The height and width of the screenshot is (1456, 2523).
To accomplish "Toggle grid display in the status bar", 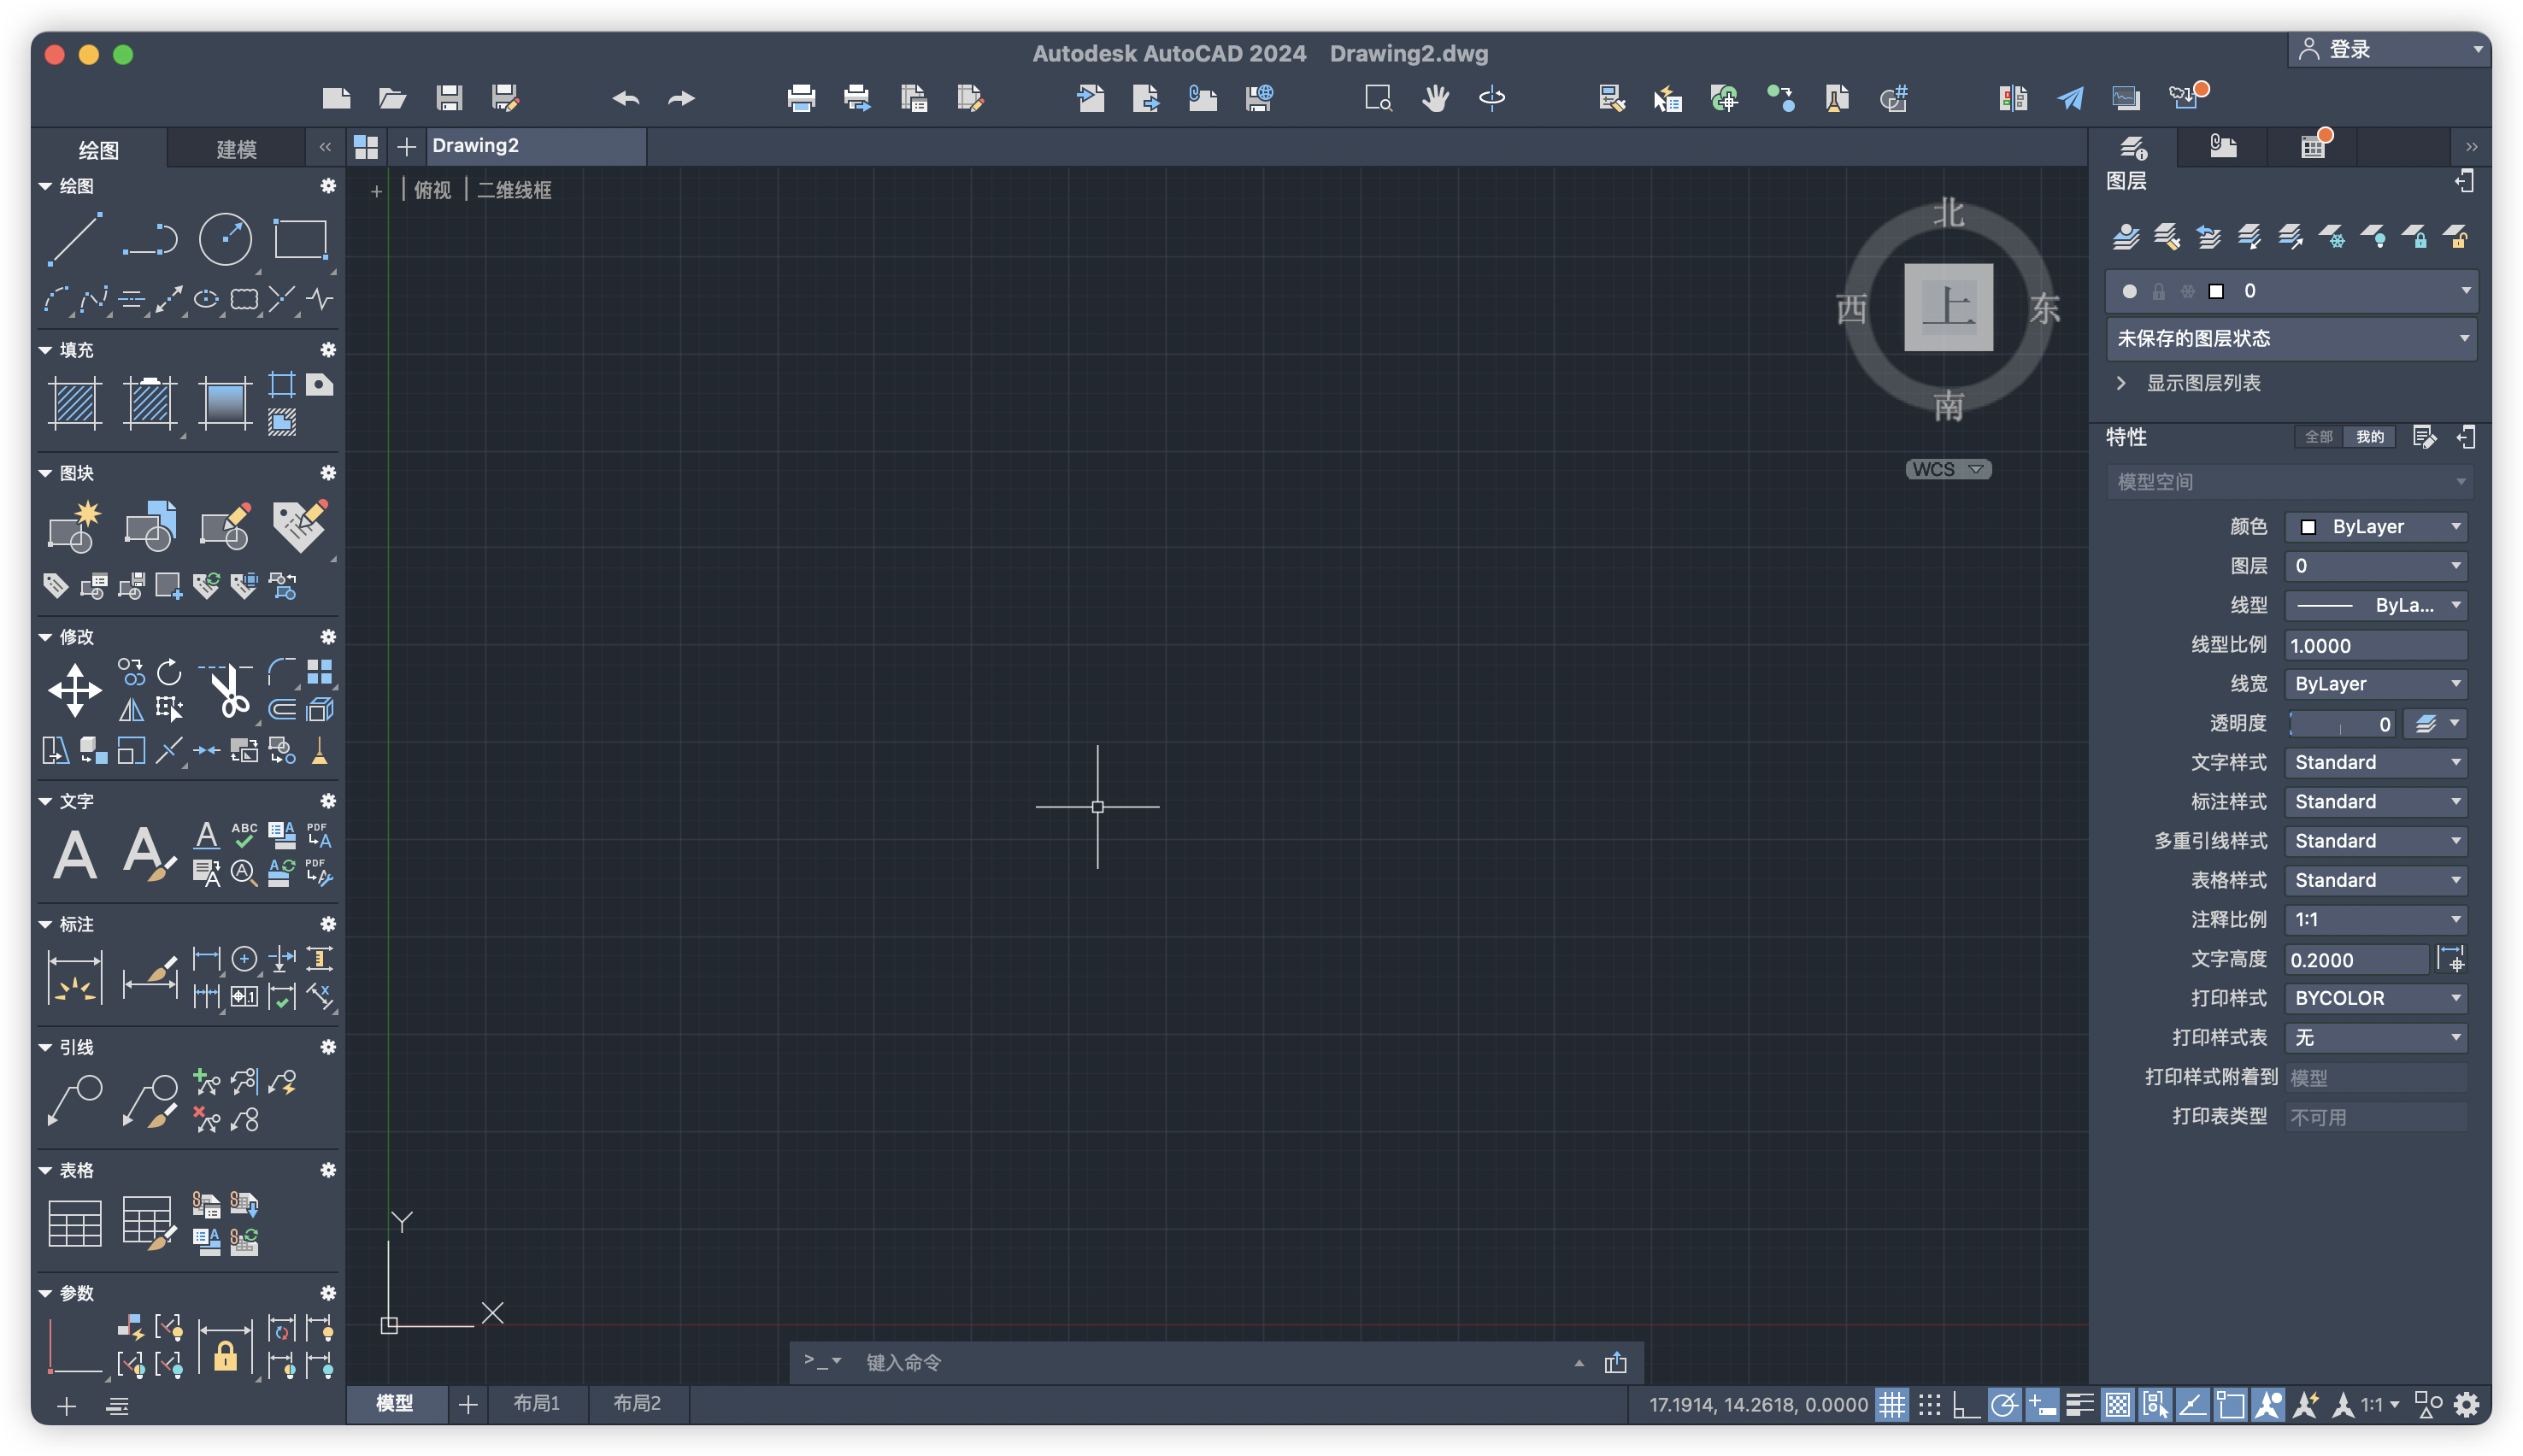I will 1891,1404.
